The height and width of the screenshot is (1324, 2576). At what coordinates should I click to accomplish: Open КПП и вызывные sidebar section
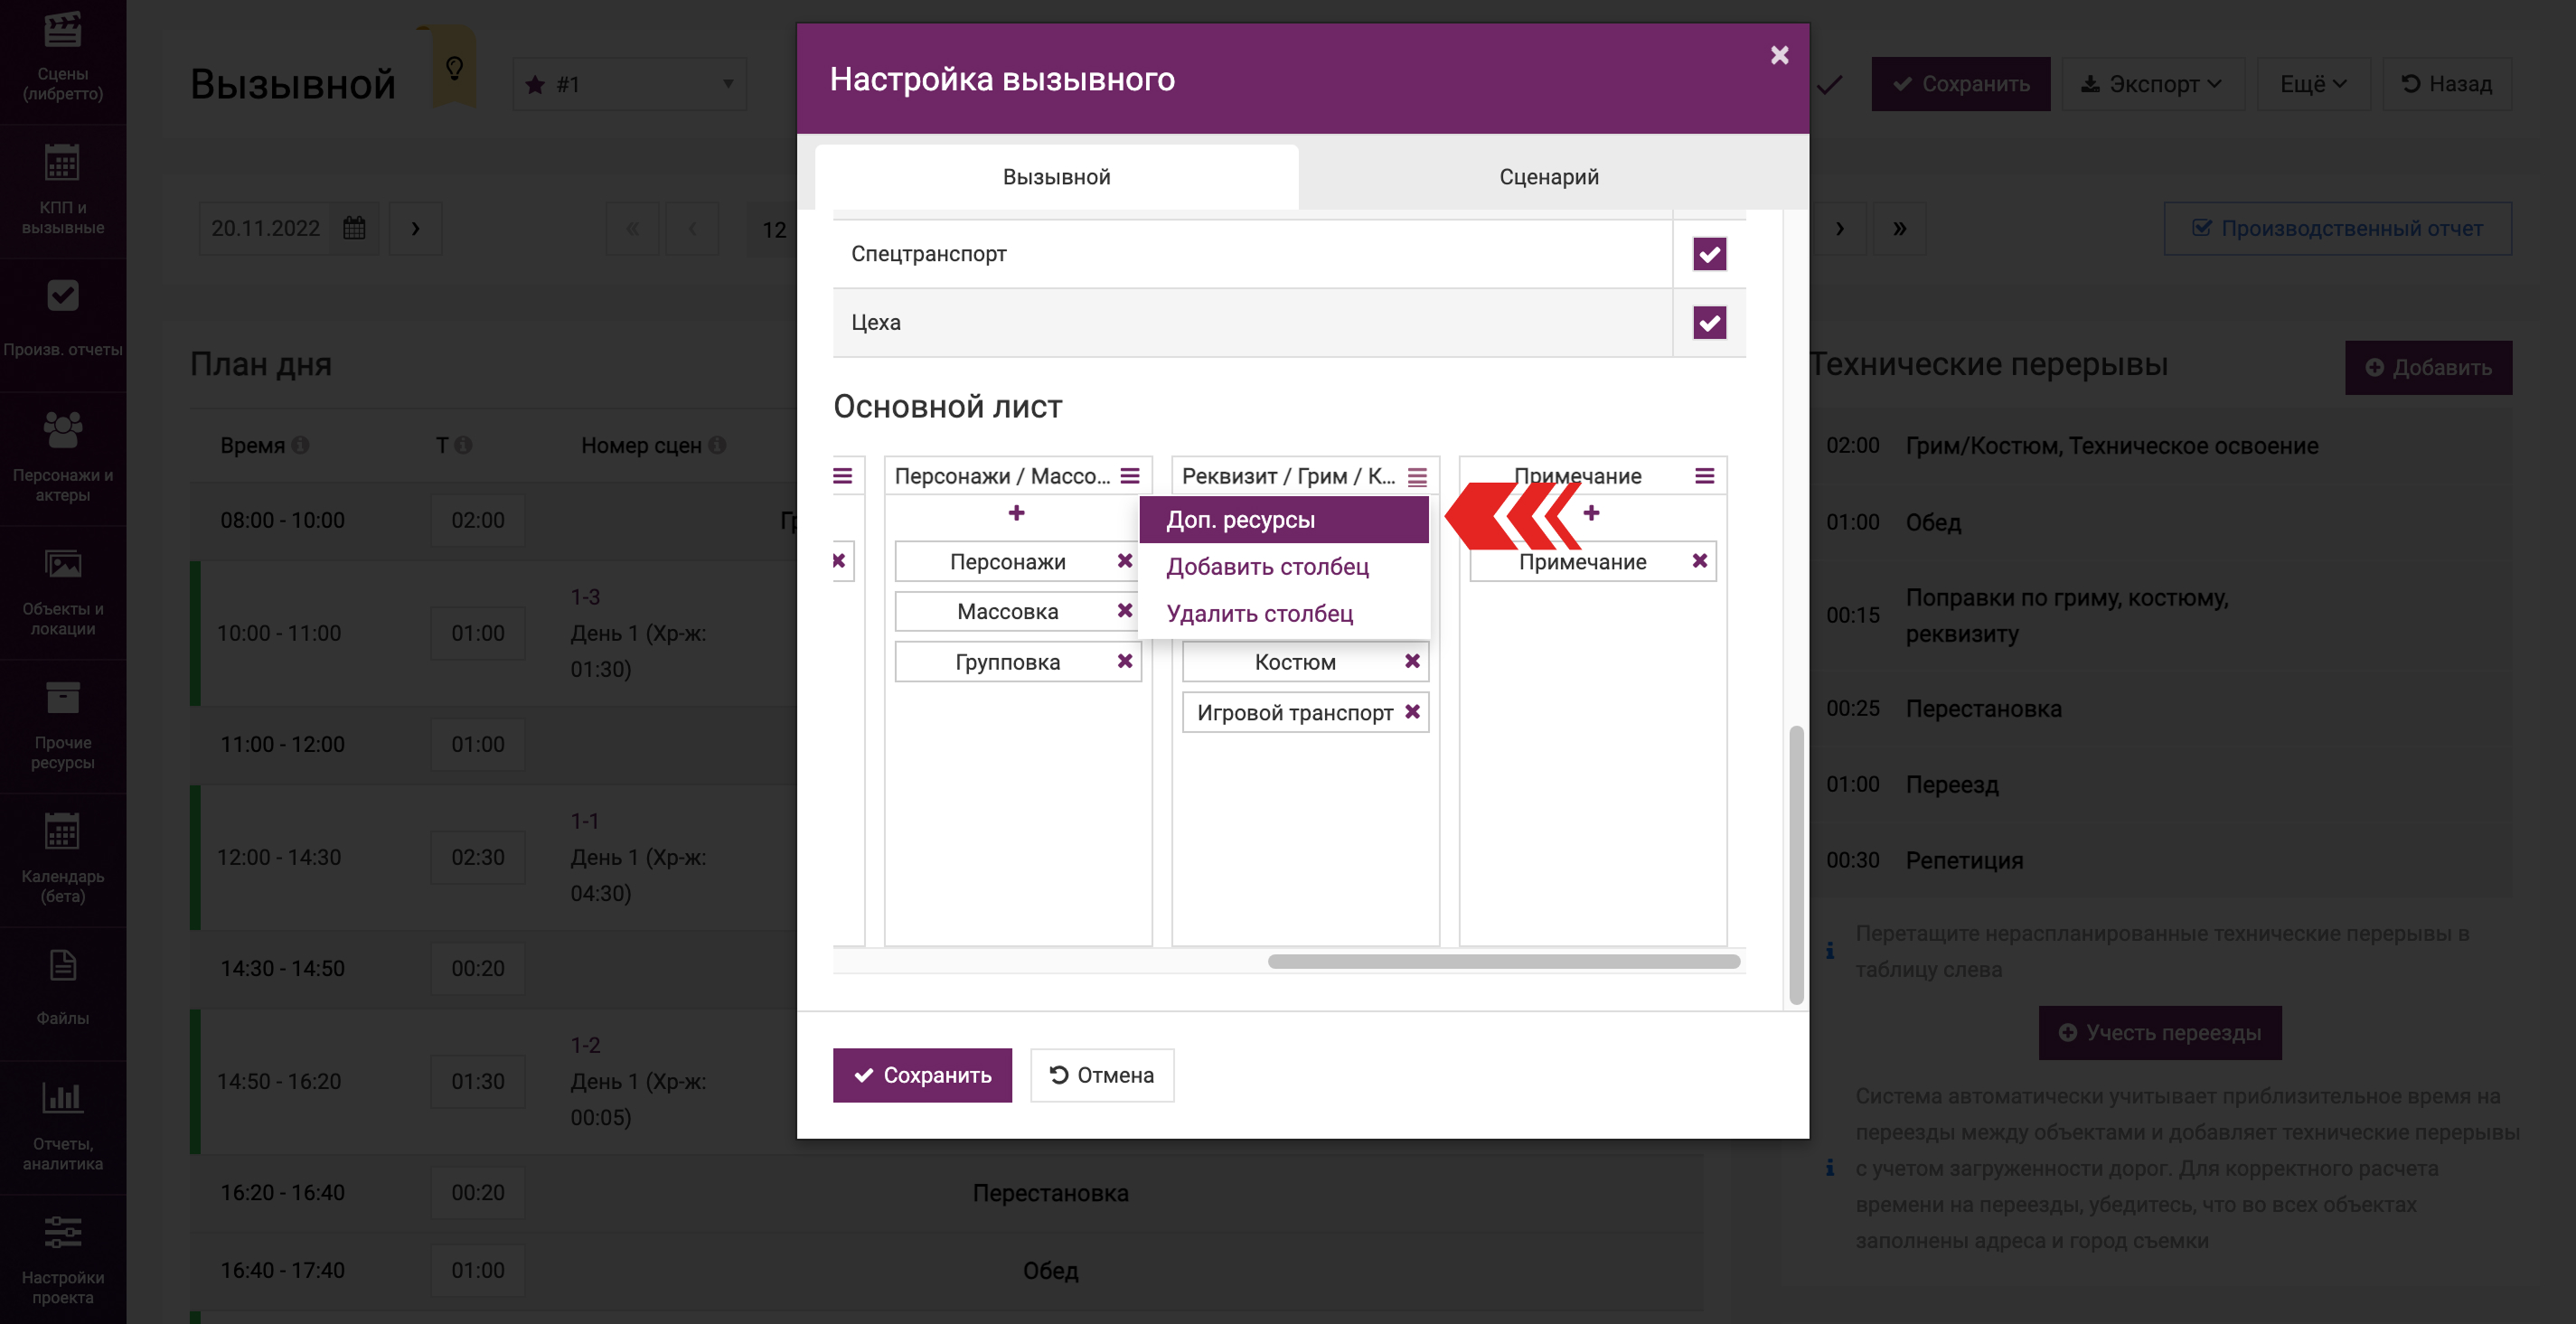pos(63,191)
